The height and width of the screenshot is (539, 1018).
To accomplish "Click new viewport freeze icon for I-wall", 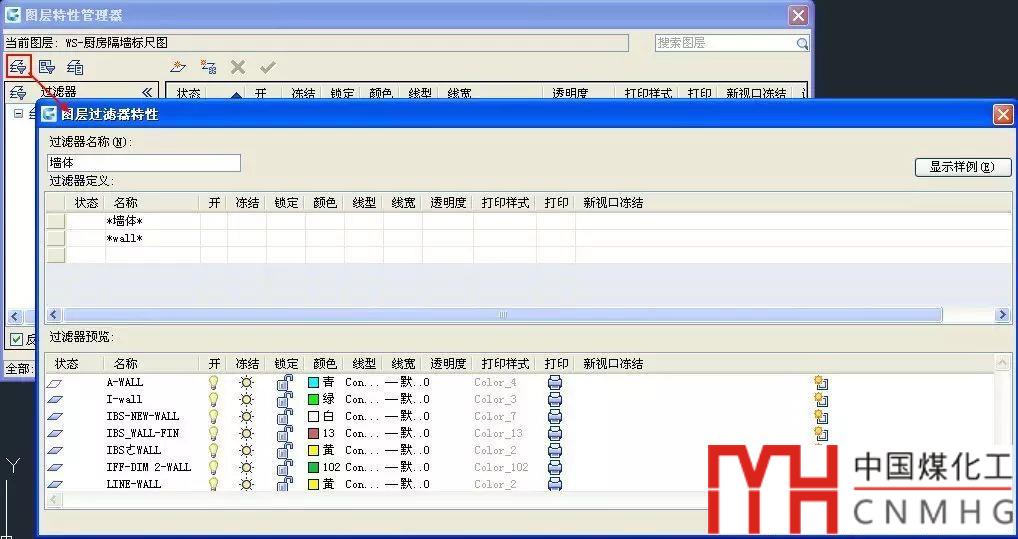I will [x=821, y=399].
